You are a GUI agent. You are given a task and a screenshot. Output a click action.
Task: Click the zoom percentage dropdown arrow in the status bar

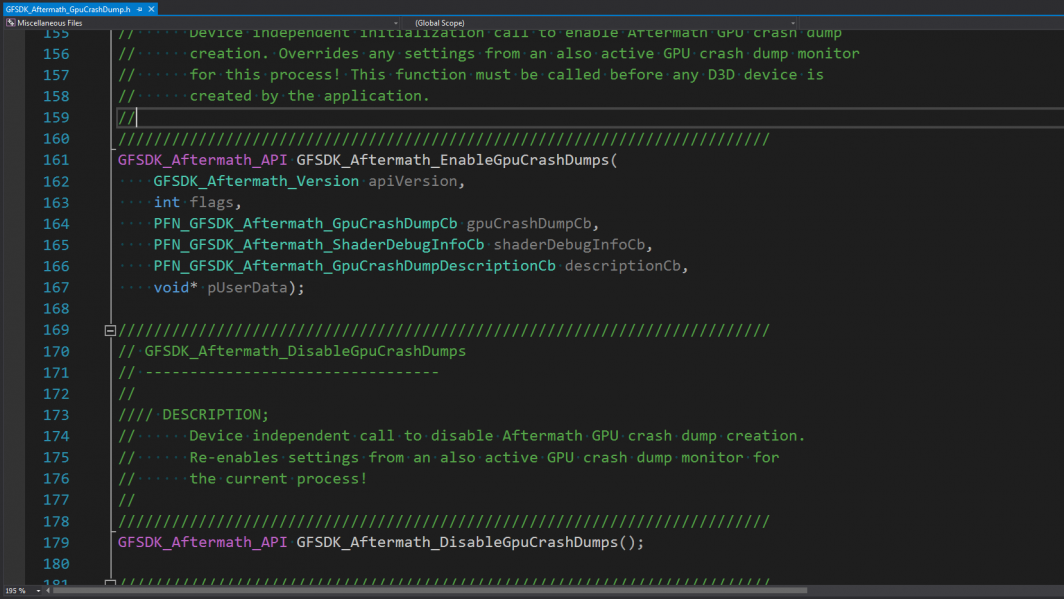pos(38,590)
